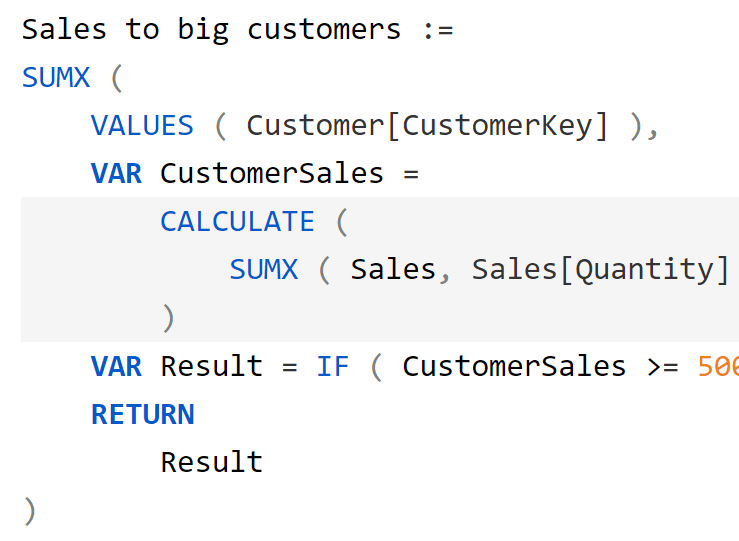Image resolution: width=739 pixels, height=541 pixels.
Task: Place cursor on CustomerSales variable declaration
Action: [x=271, y=174]
